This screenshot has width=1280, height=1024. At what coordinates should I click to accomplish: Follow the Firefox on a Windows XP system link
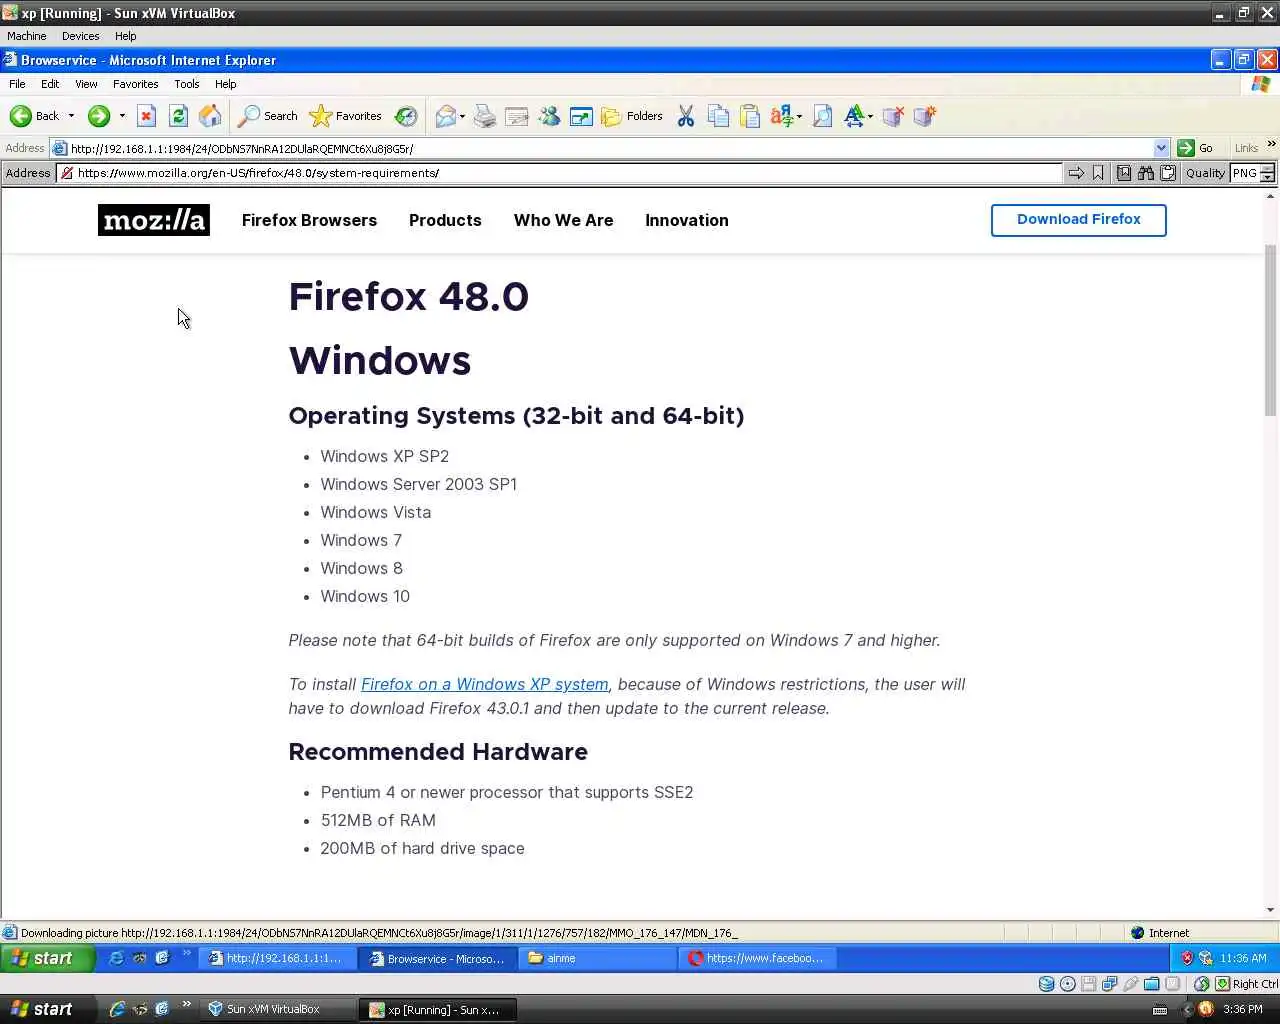coord(484,684)
